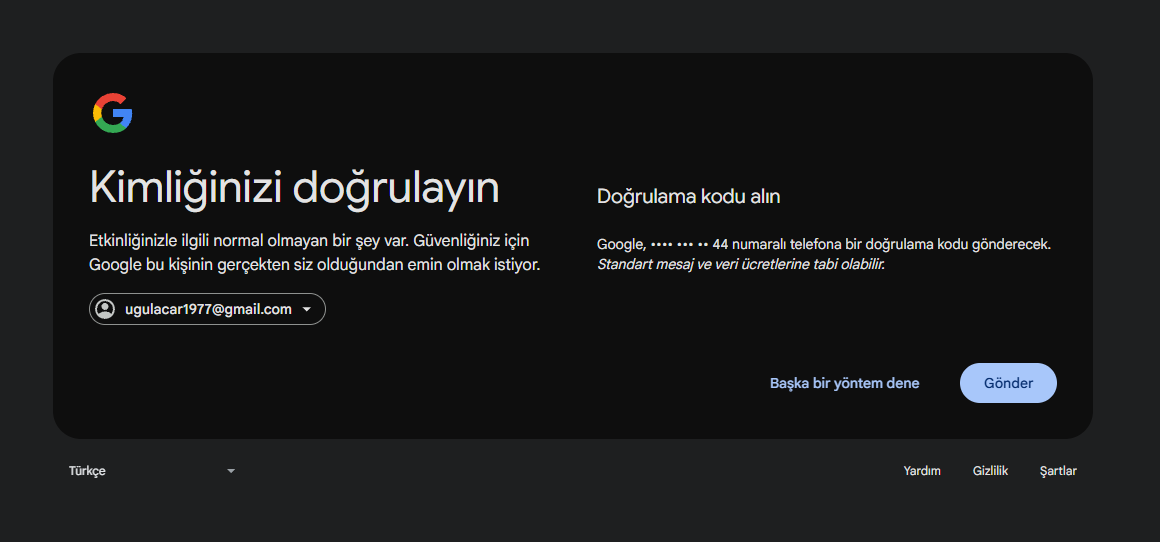The image size is (1160, 542).
Task: Click the Google logo icon
Action: [x=112, y=113]
